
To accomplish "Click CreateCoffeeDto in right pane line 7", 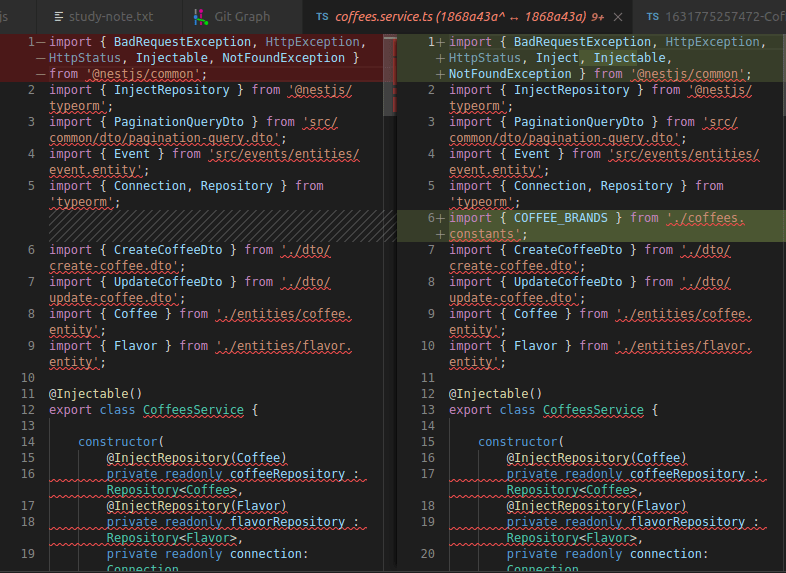I will [x=568, y=250].
